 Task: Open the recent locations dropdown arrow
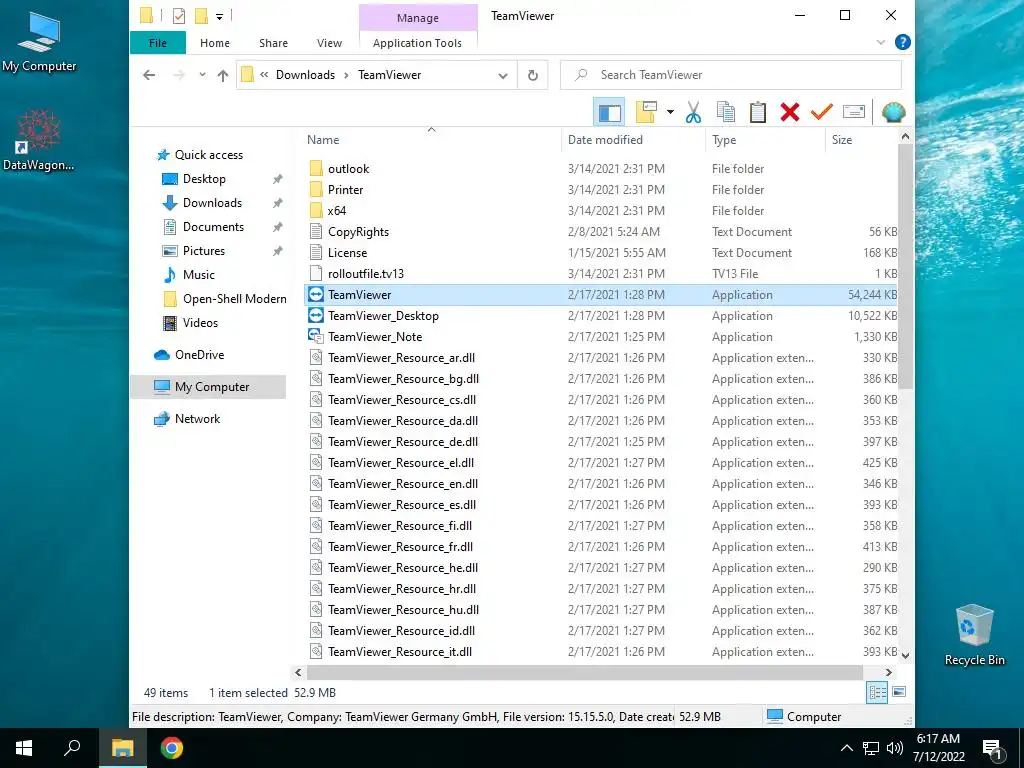(x=202, y=75)
